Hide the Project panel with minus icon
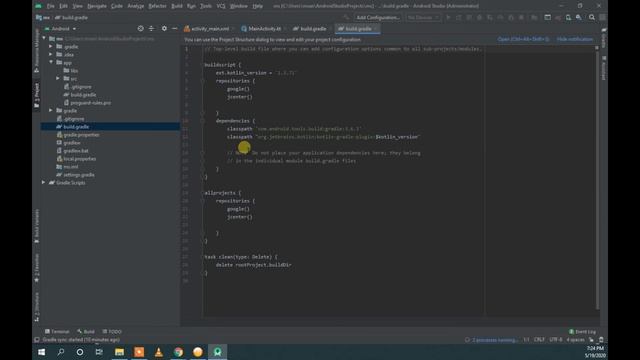Viewport: 640px width, 360px height. (x=175, y=29)
